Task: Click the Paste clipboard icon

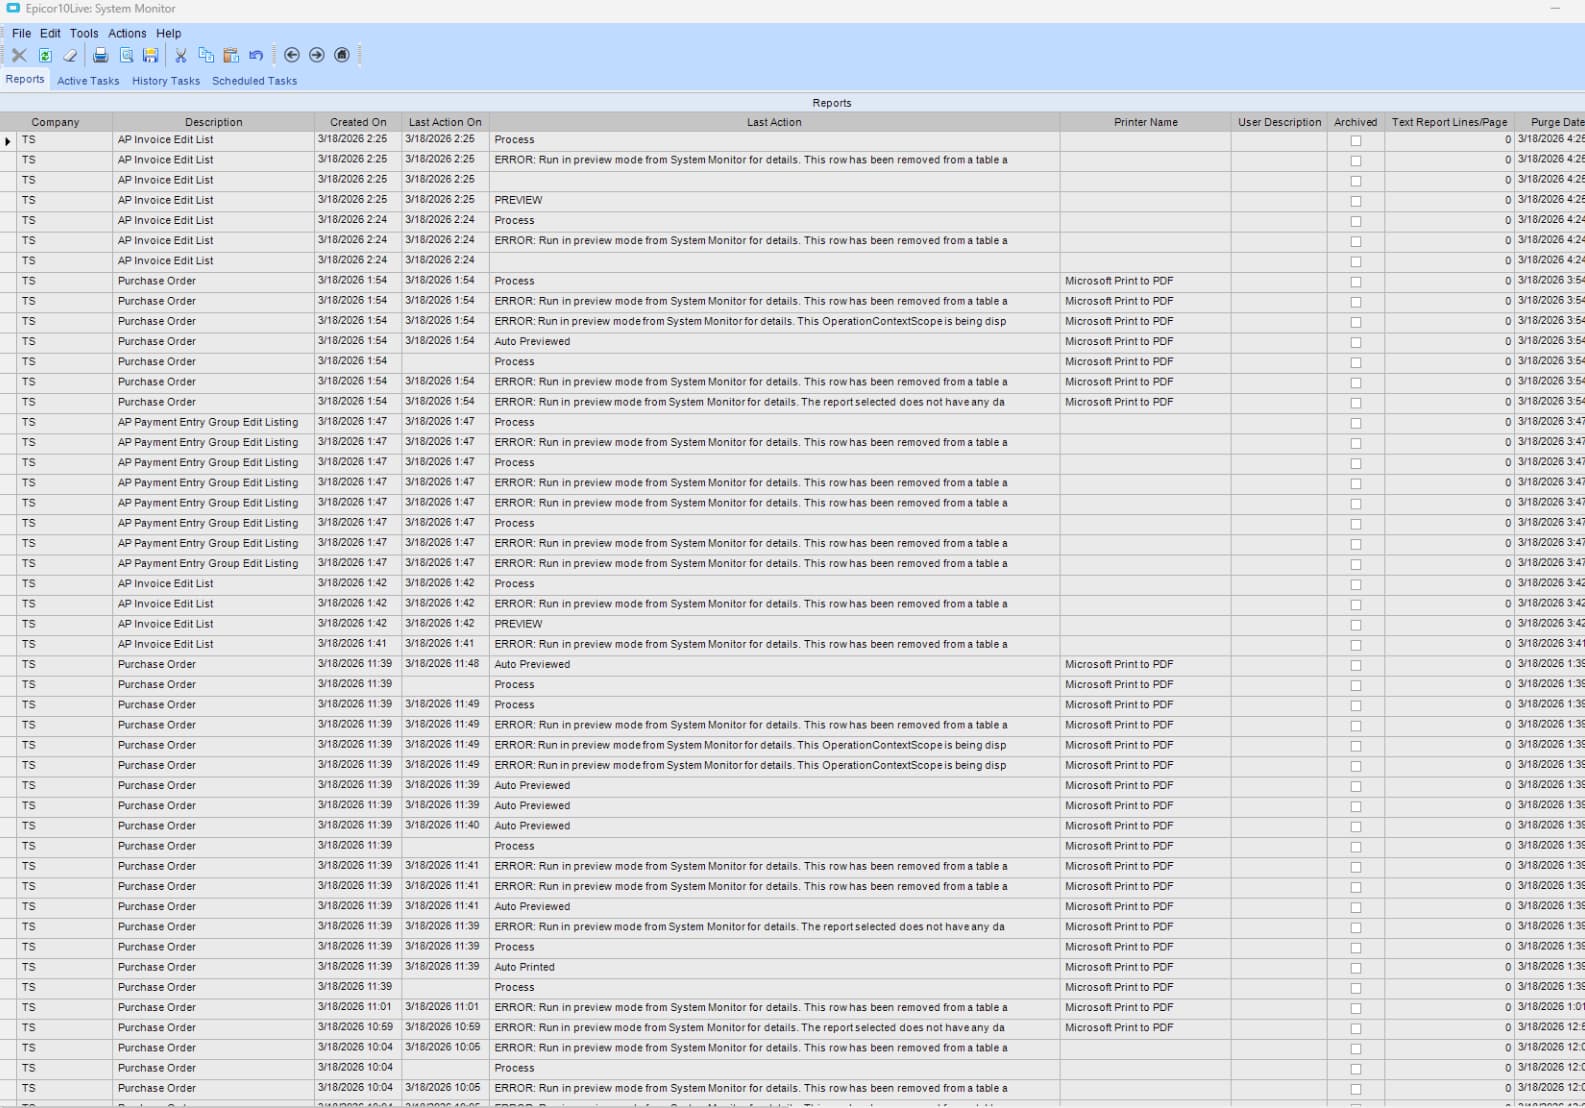Action: tap(231, 55)
